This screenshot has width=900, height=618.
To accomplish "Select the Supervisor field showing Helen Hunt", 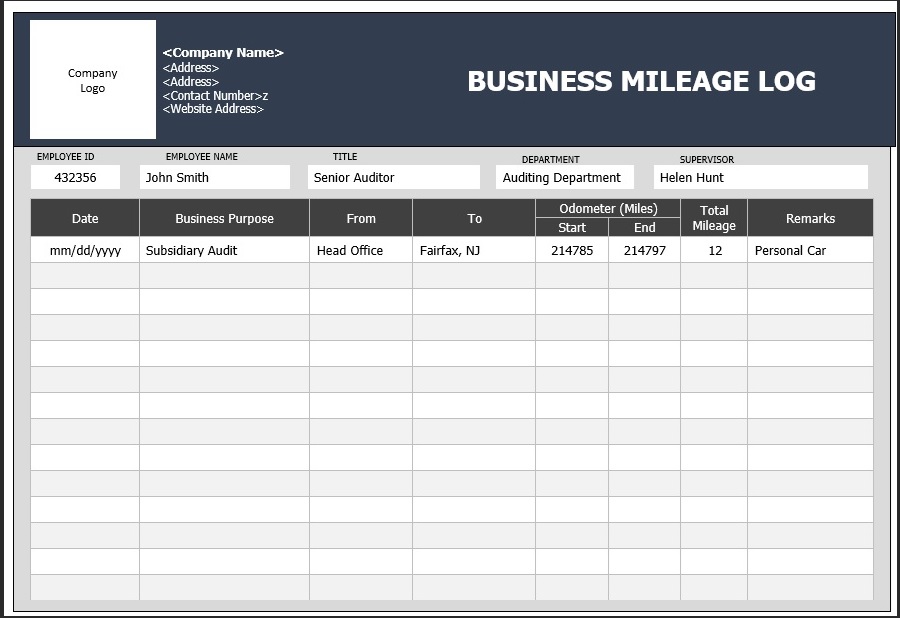I will [x=761, y=177].
